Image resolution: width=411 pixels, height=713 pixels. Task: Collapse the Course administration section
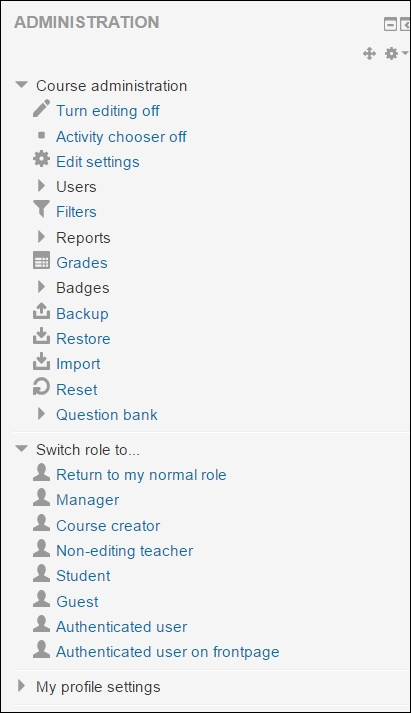21,85
